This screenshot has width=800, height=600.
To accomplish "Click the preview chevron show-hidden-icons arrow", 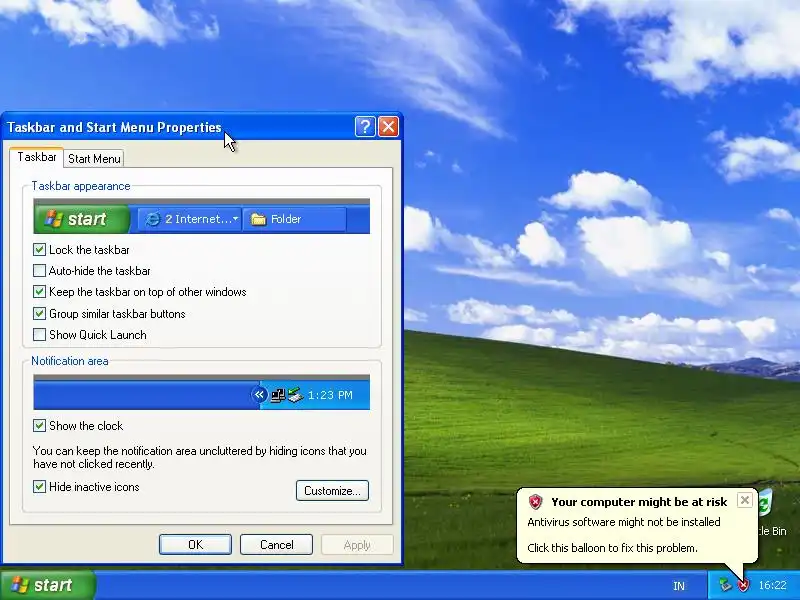I will click(259, 394).
